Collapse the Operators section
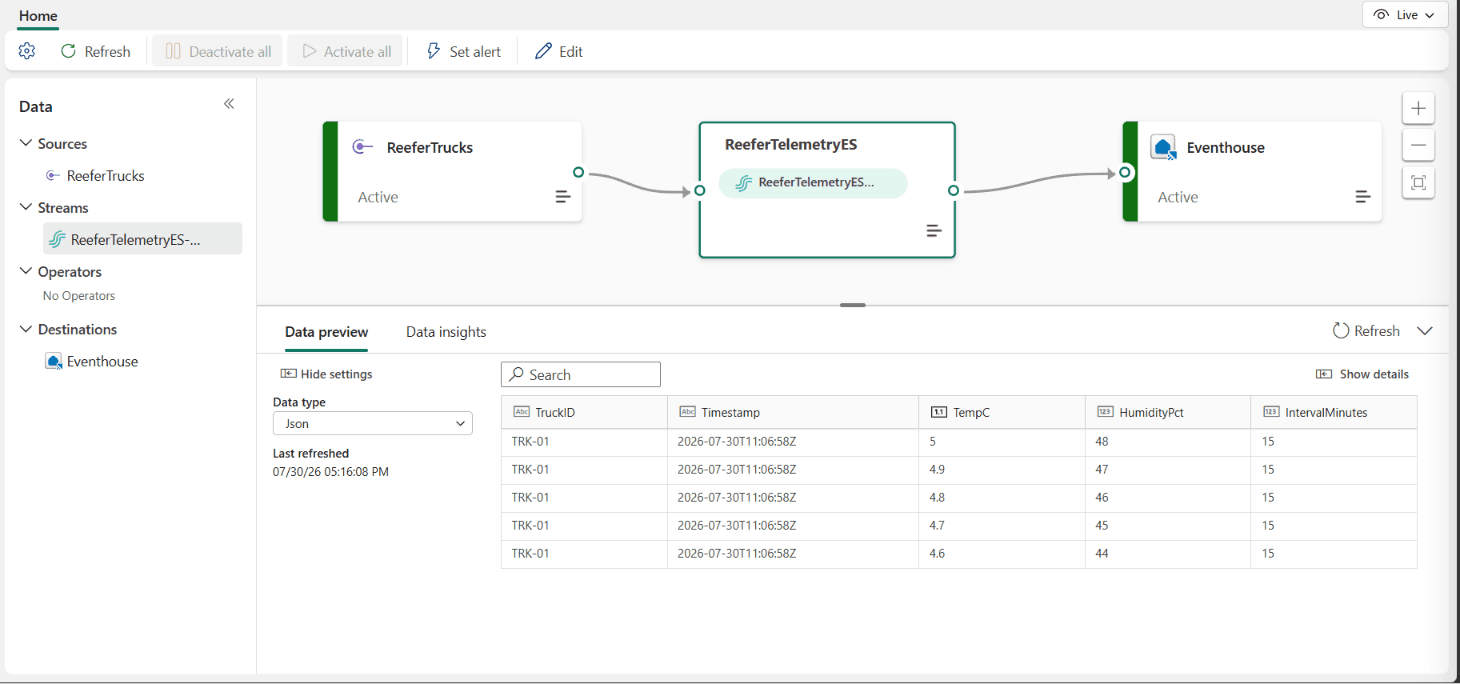Image resolution: width=1460 pixels, height=684 pixels. click(26, 271)
